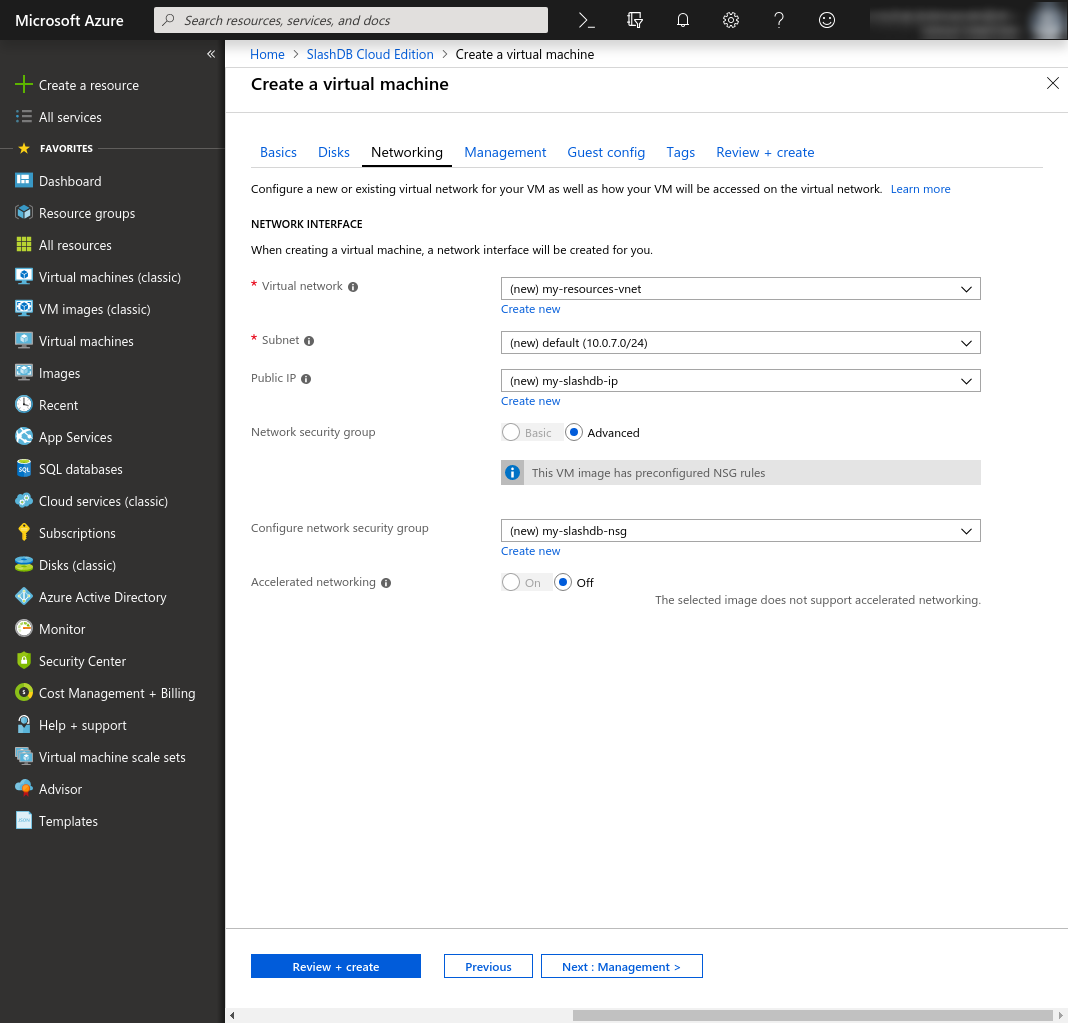Click the blue Review + create button
The width and height of the screenshot is (1068, 1023).
click(335, 967)
